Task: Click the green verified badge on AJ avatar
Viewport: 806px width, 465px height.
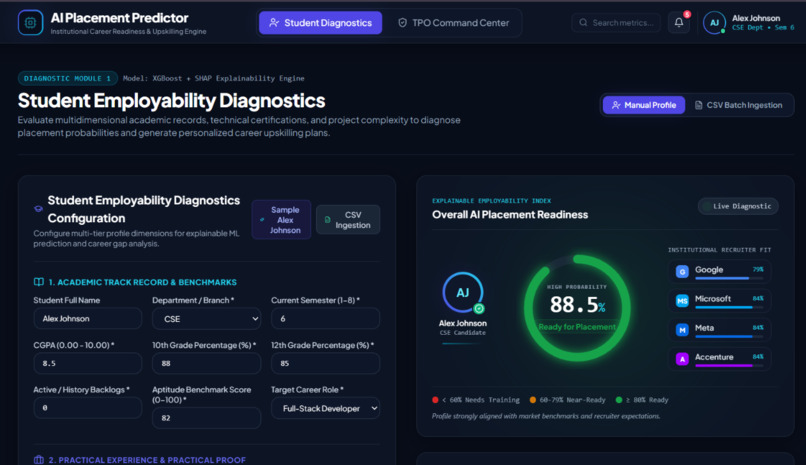Action: pyautogui.click(x=479, y=309)
